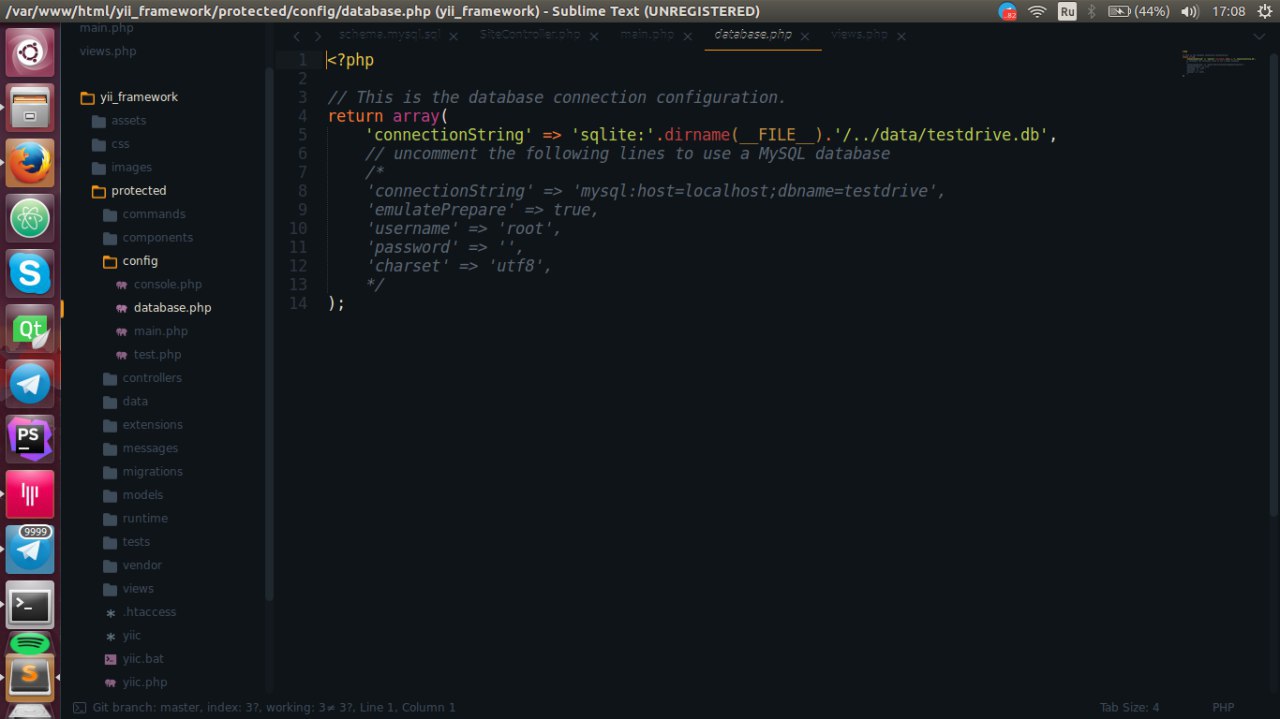The image size is (1280, 719).
Task: Collapse the protected folder
Action: point(99,191)
